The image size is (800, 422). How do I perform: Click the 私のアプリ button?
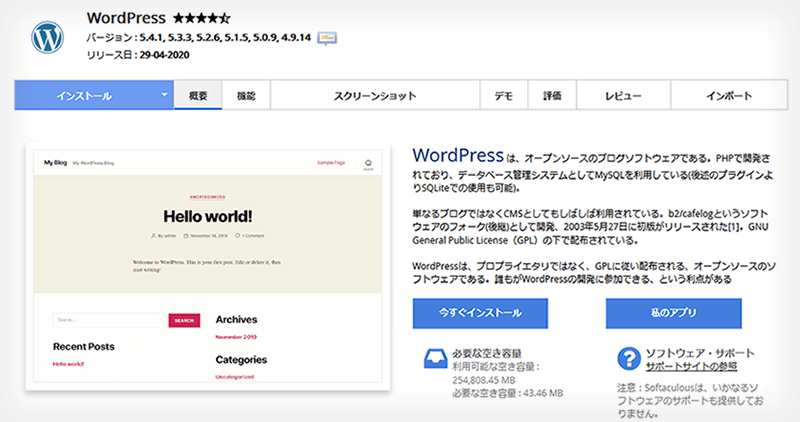(x=673, y=313)
